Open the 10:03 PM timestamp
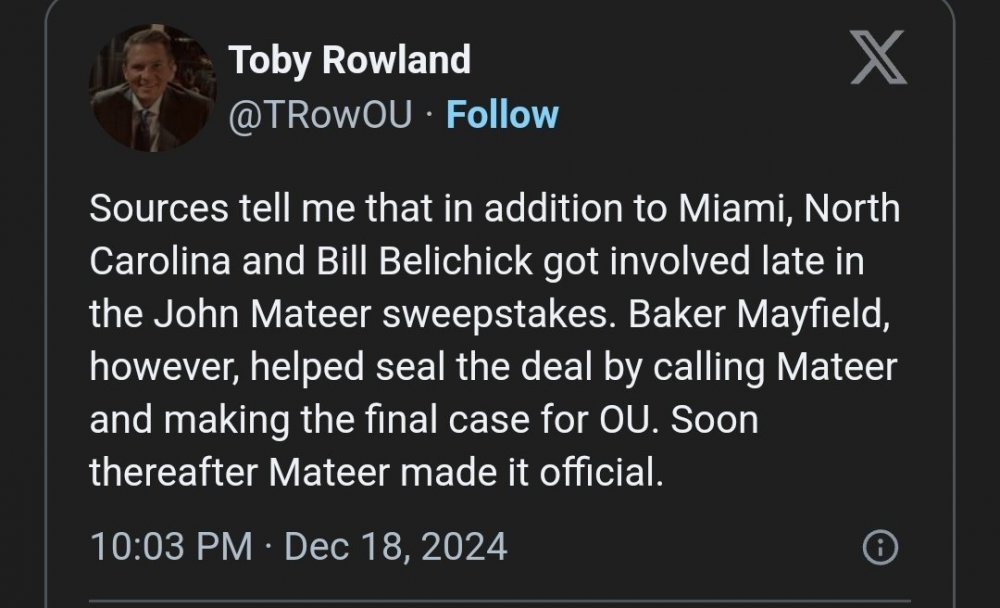 coord(171,547)
